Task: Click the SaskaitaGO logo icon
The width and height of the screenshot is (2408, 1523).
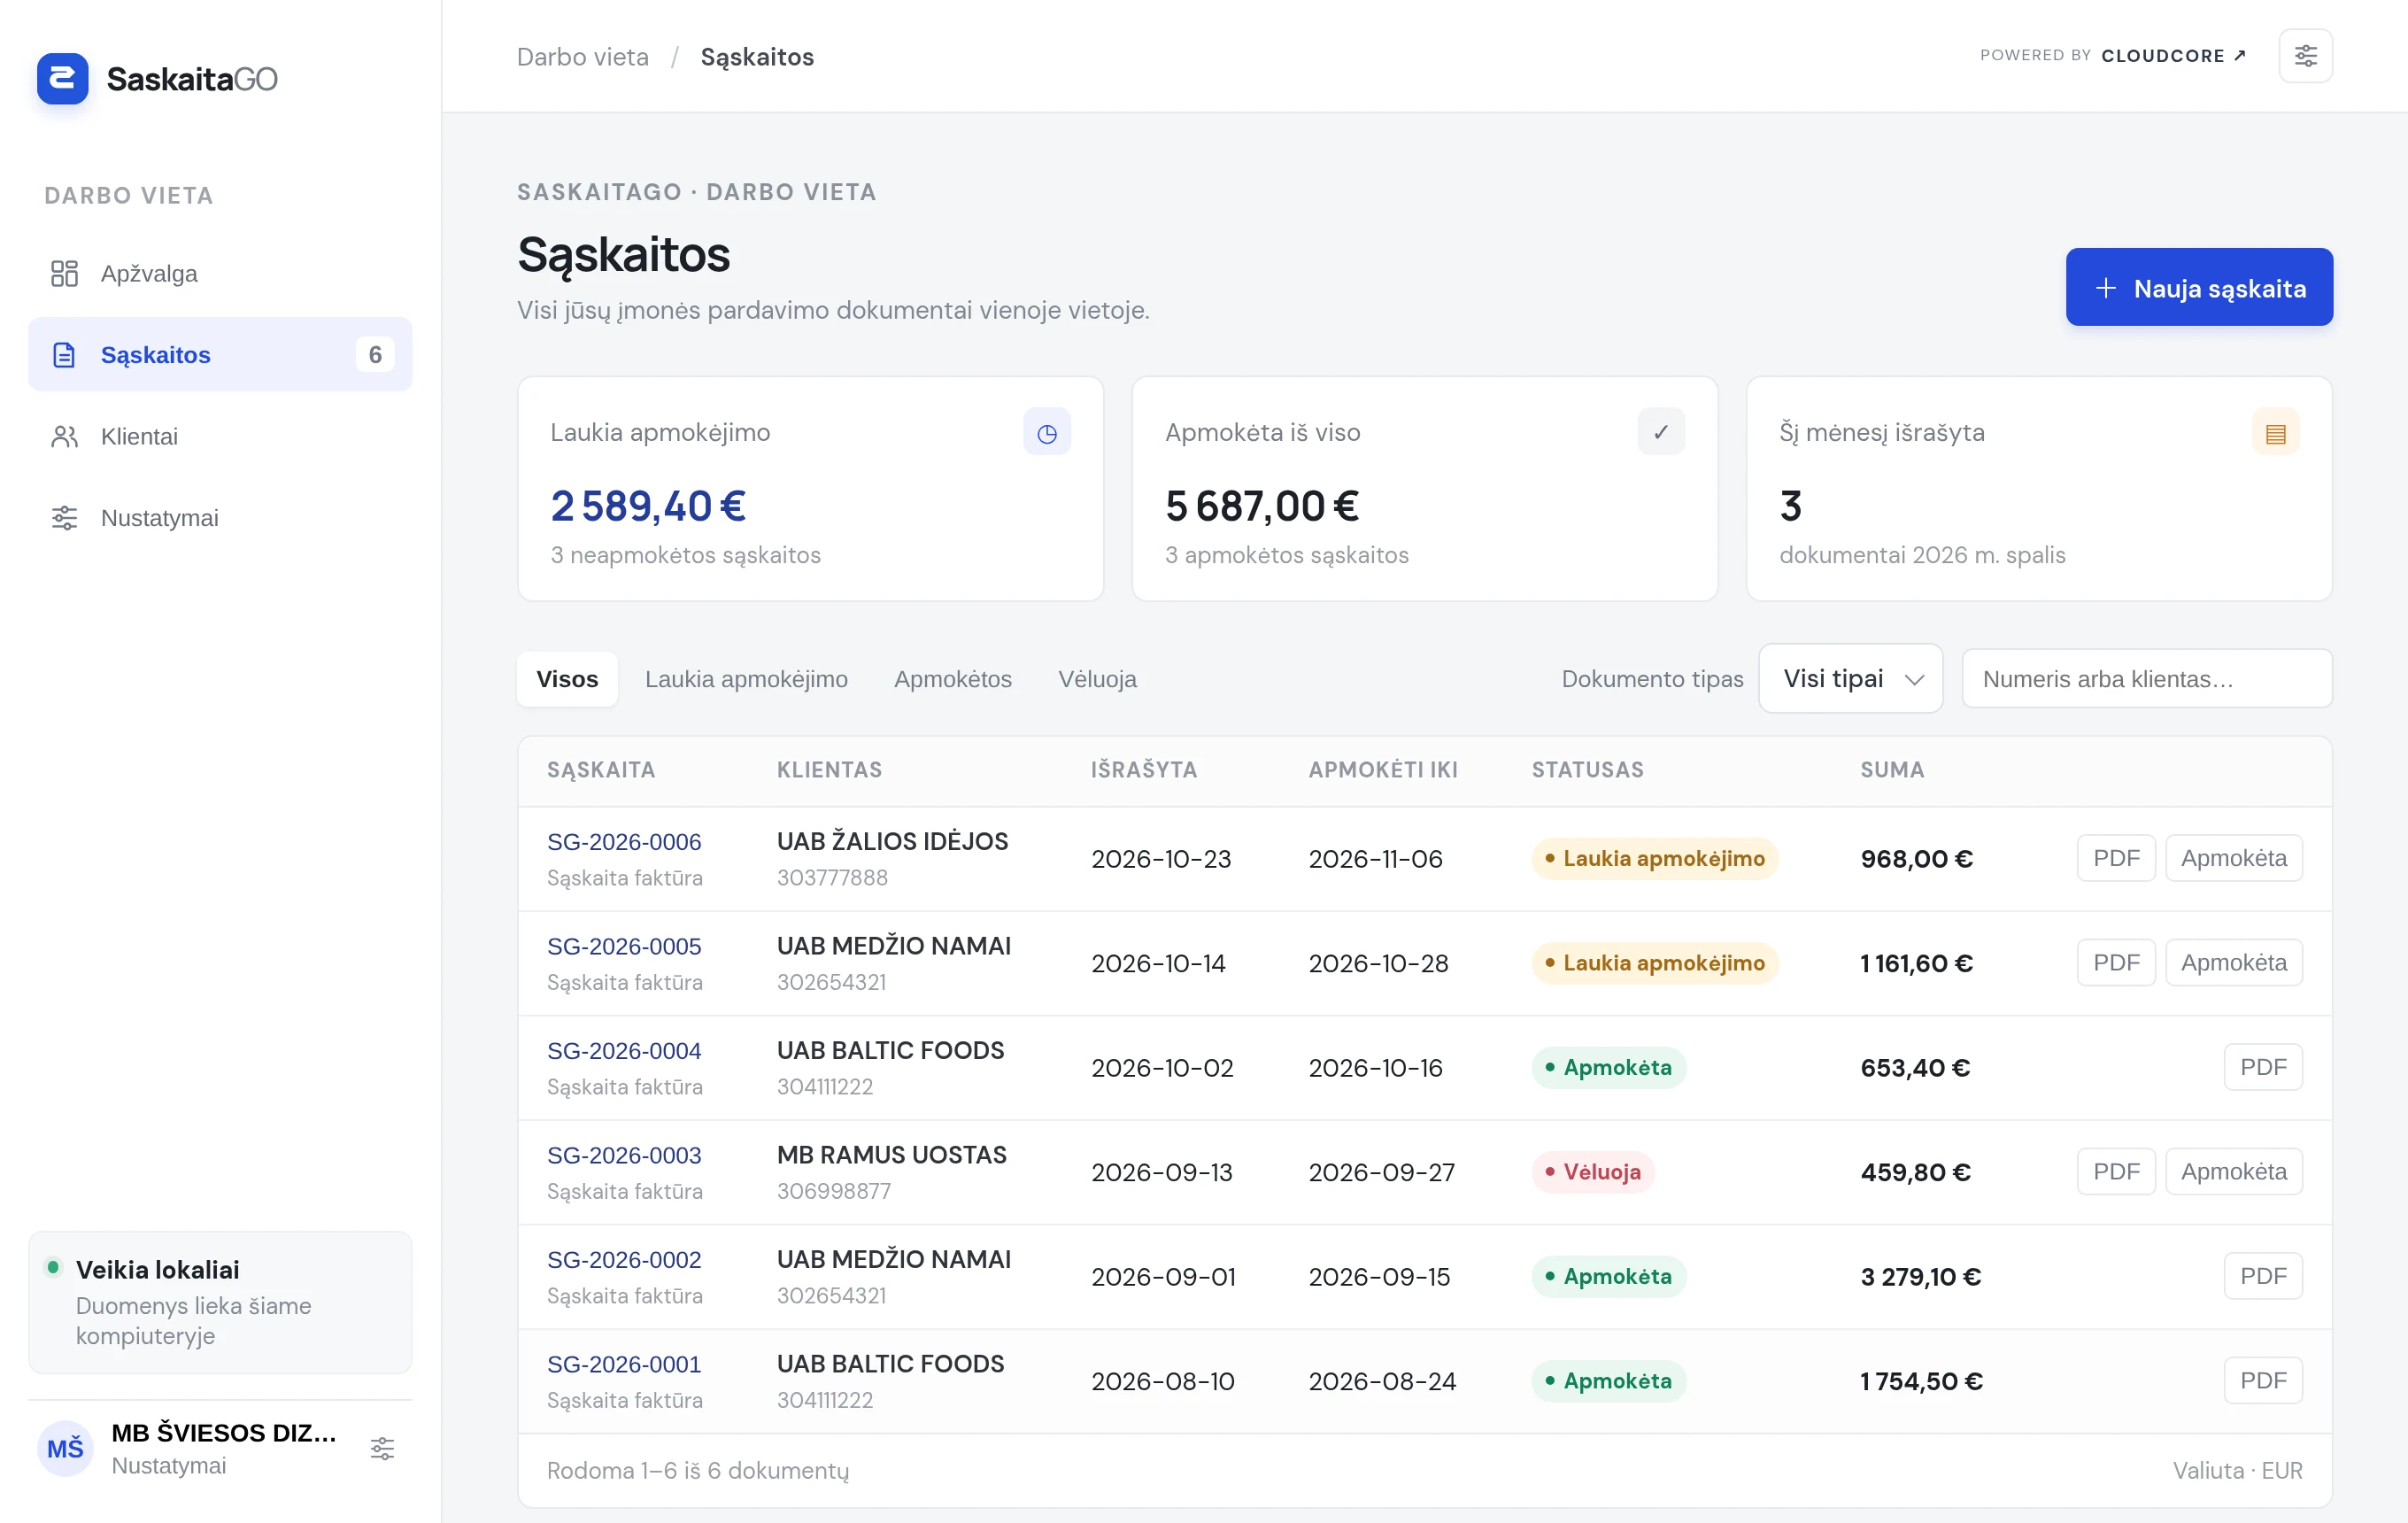Action: pyautogui.click(x=62, y=78)
